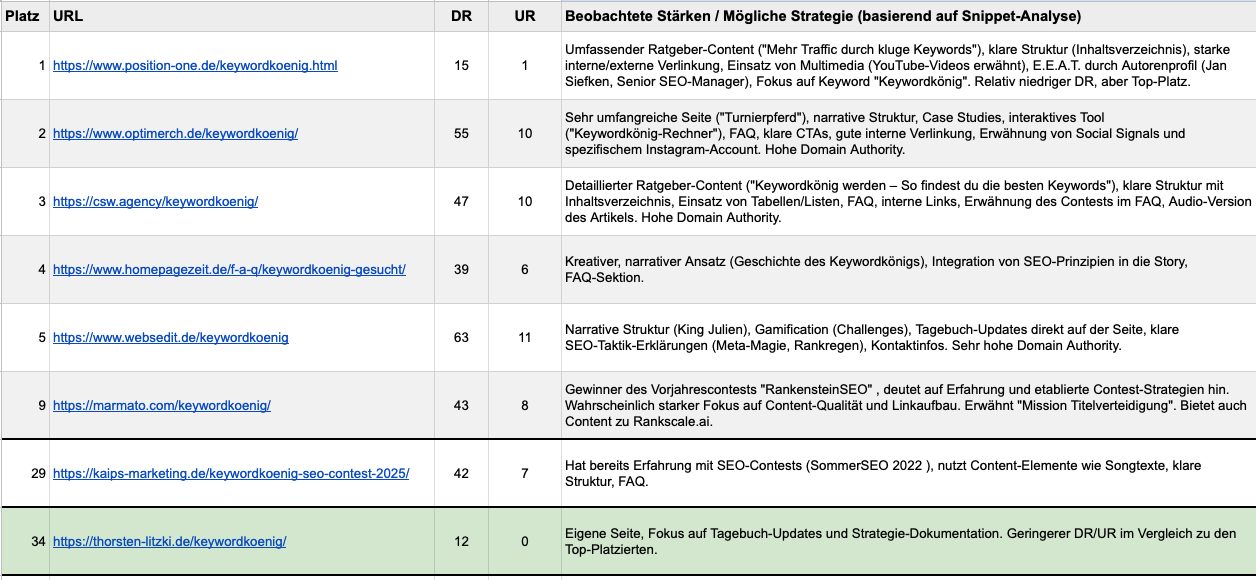The image size is (1256, 580).
Task: Open the position-one.de keywordkoenig link
Action: pyautogui.click(x=195, y=66)
